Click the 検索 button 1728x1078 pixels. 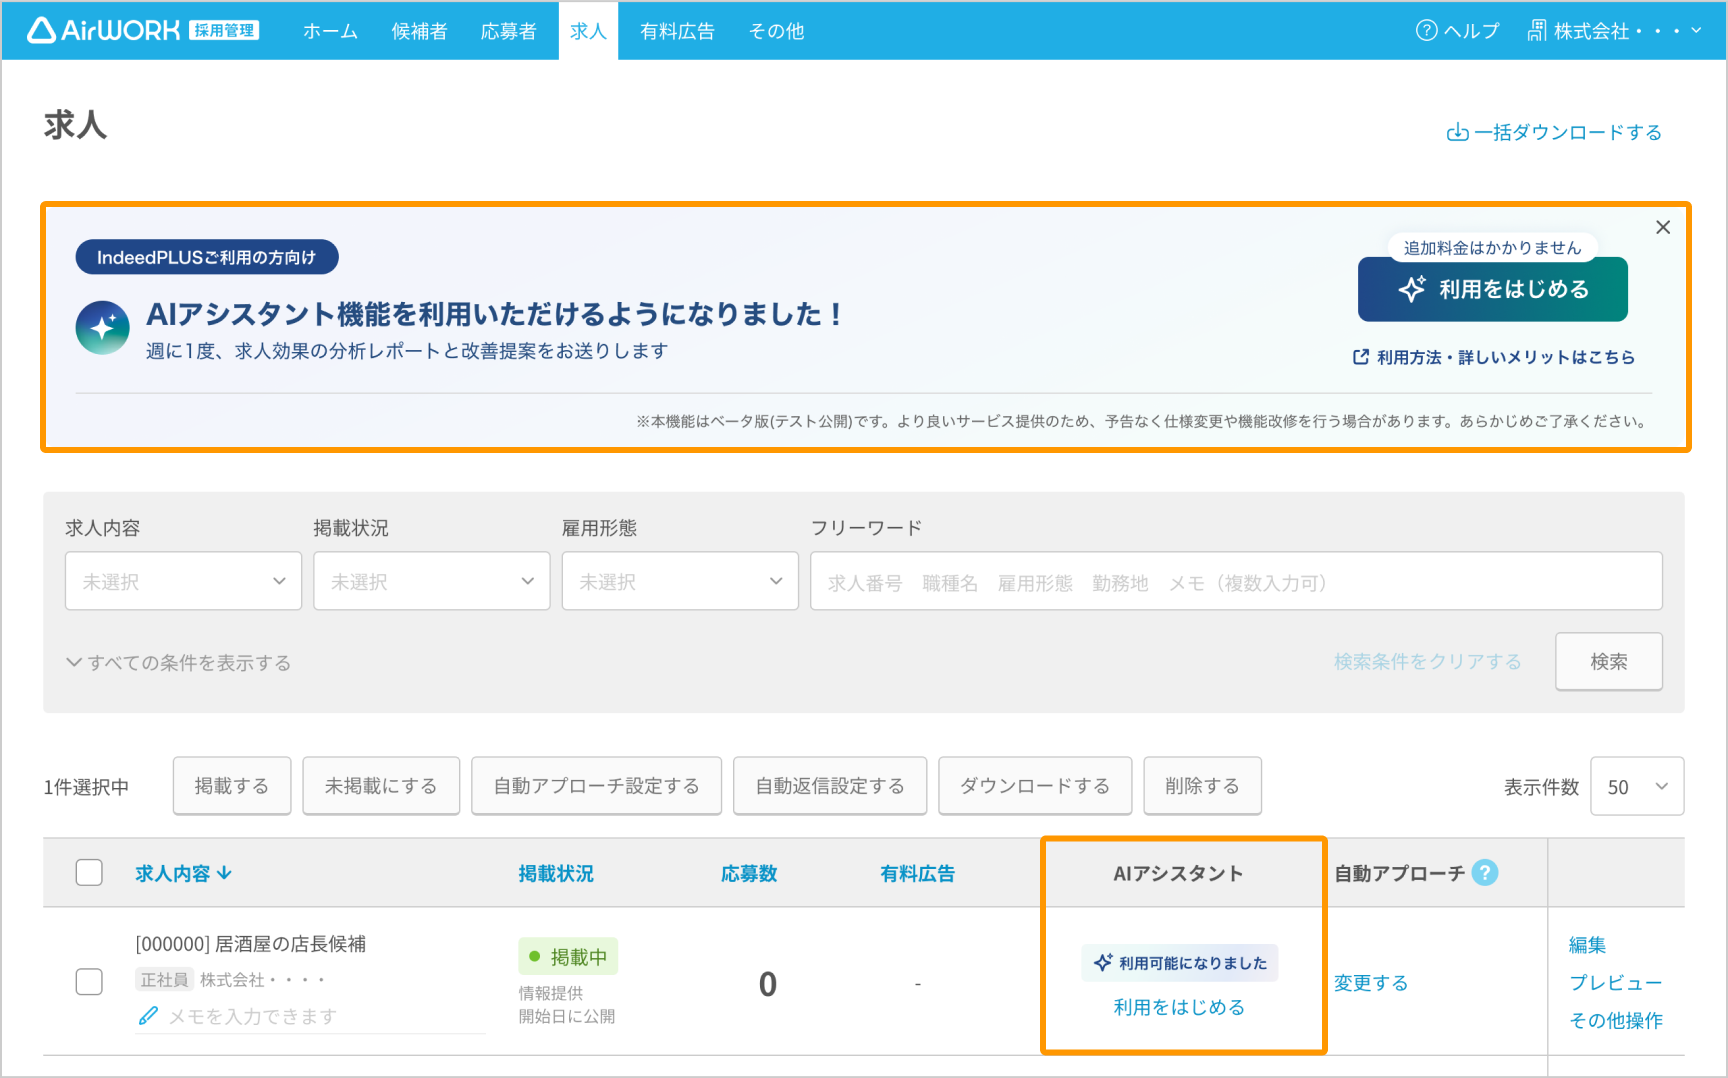coord(1609,661)
